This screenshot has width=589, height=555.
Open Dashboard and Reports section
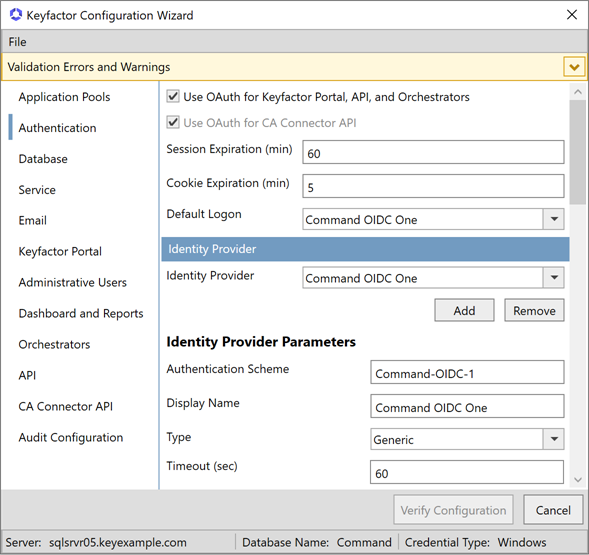(x=81, y=313)
